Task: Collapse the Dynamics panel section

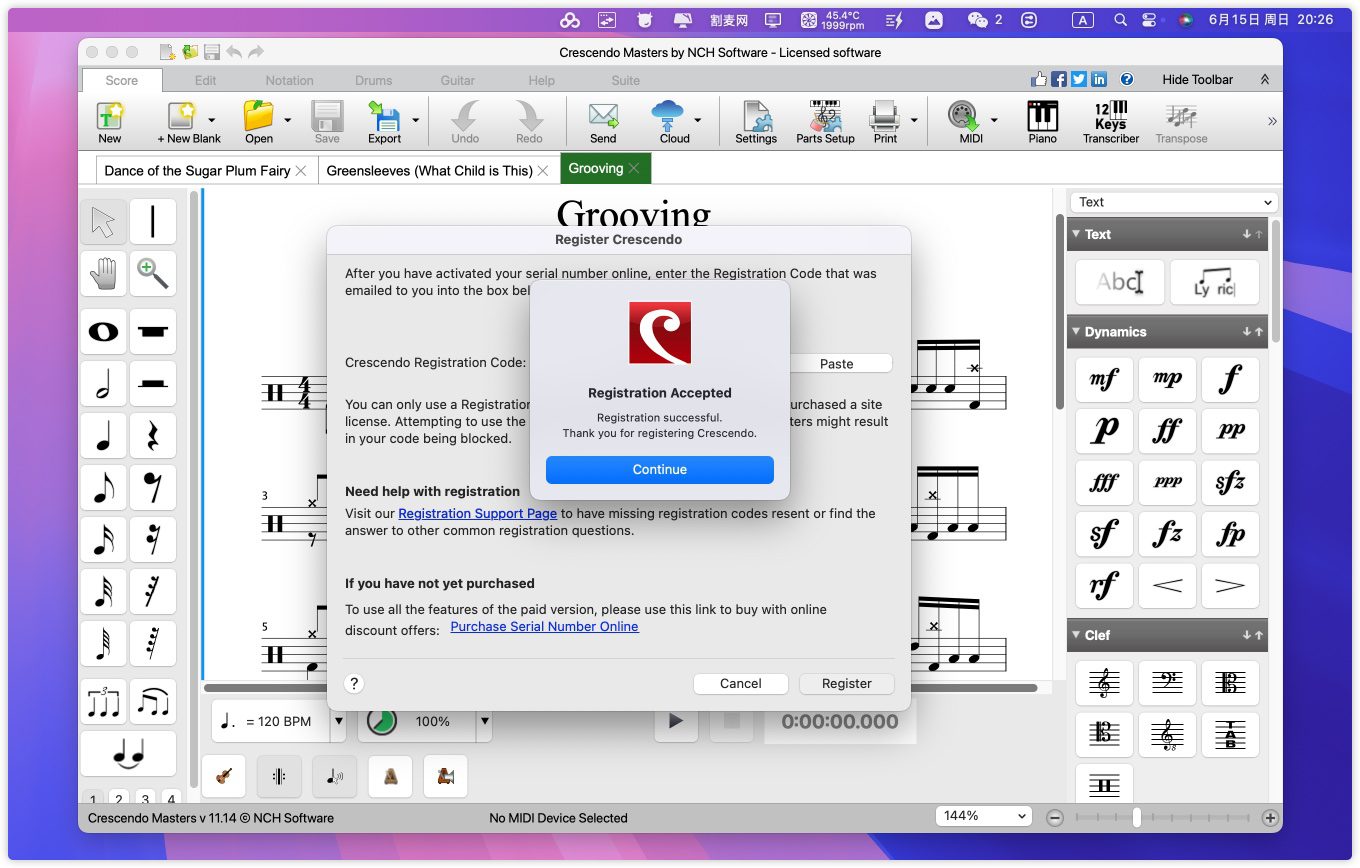Action: (1075, 332)
